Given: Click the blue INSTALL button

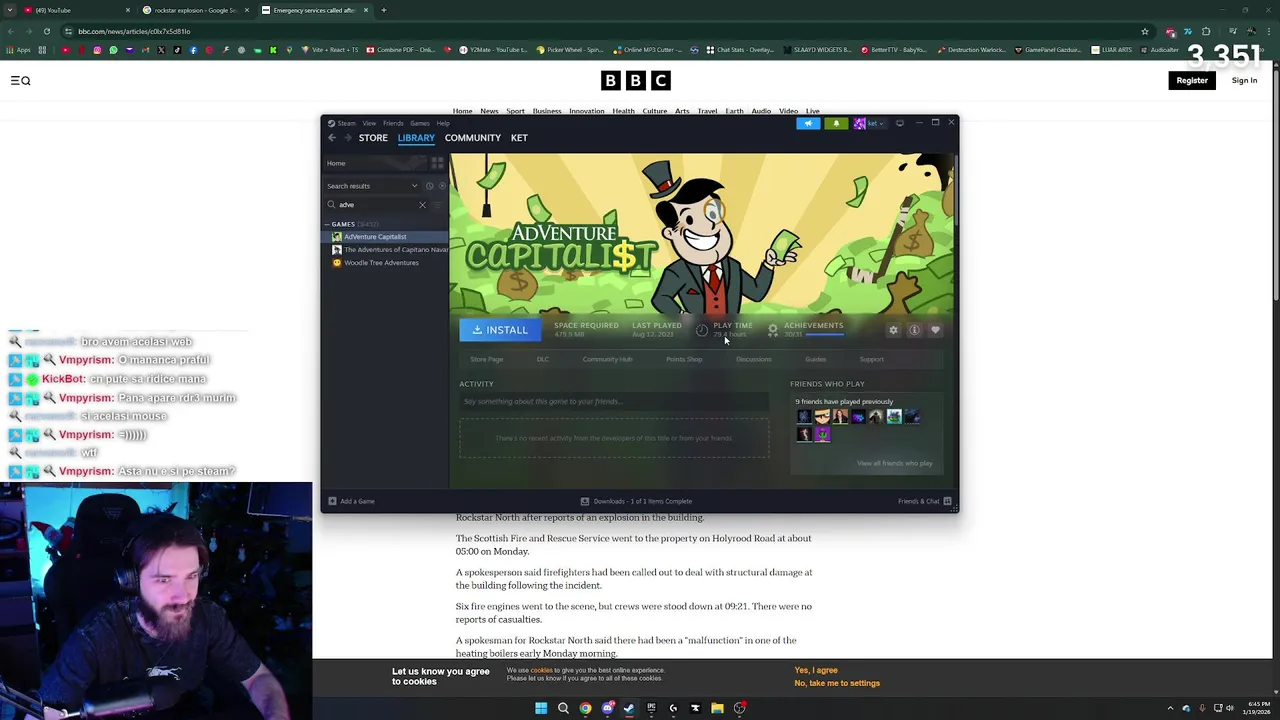Looking at the screenshot, I should click(500, 330).
